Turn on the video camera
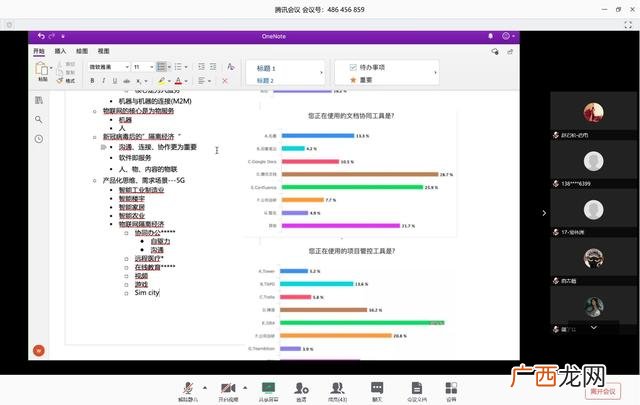This screenshot has width=640, height=405. (228, 392)
